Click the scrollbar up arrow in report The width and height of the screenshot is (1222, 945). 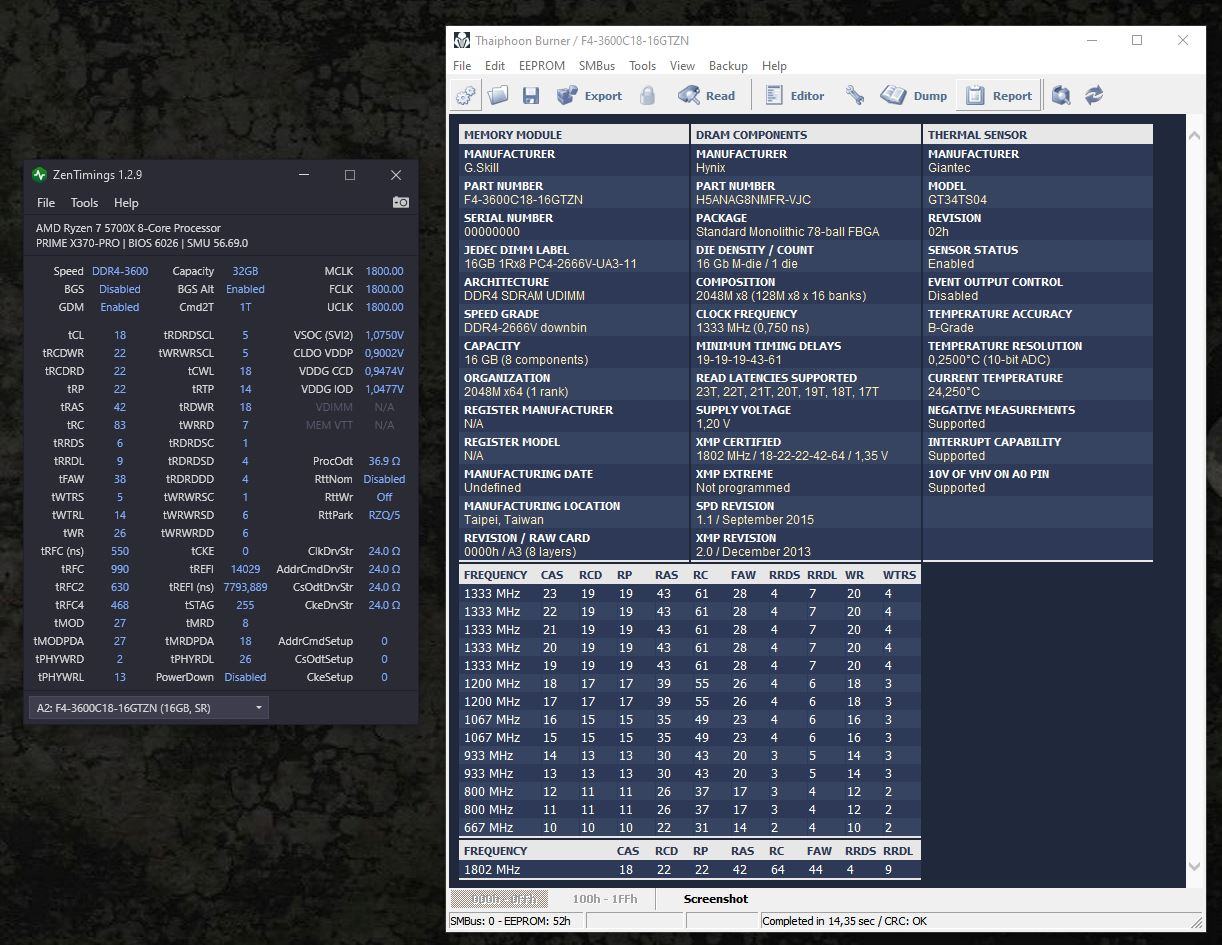click(x=1194, y=136)
